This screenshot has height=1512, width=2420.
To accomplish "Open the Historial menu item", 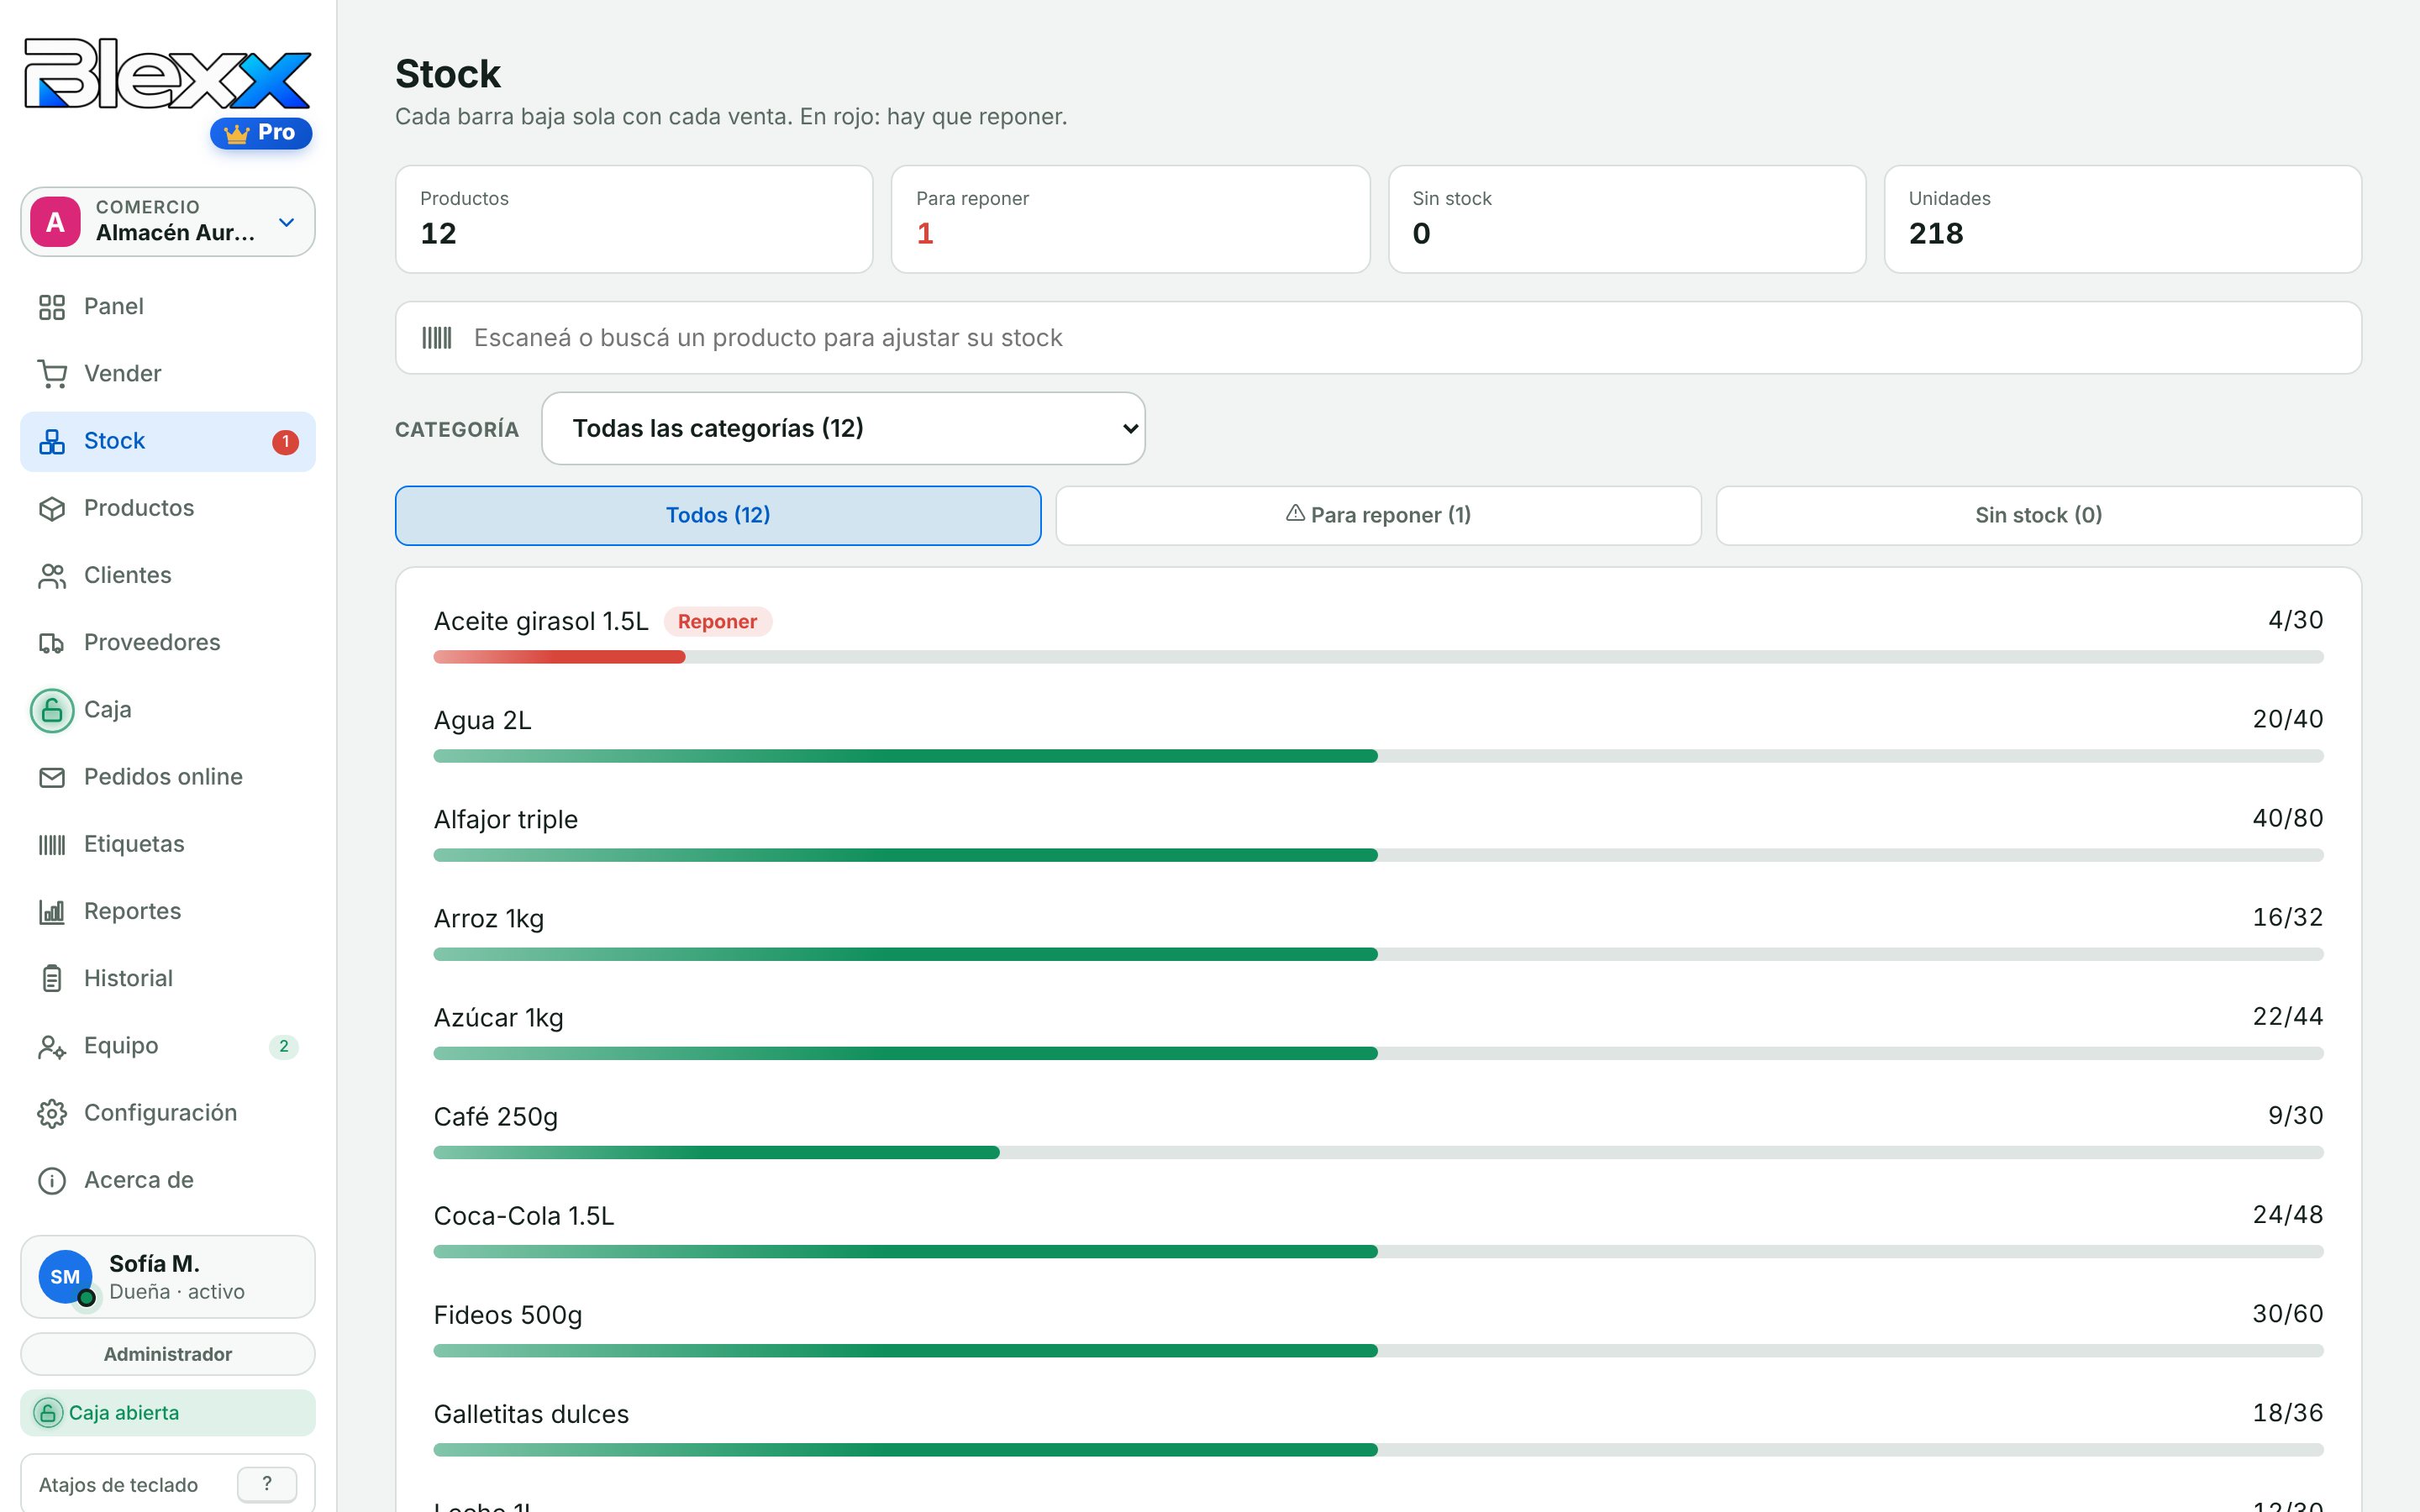I will [168, 978].
